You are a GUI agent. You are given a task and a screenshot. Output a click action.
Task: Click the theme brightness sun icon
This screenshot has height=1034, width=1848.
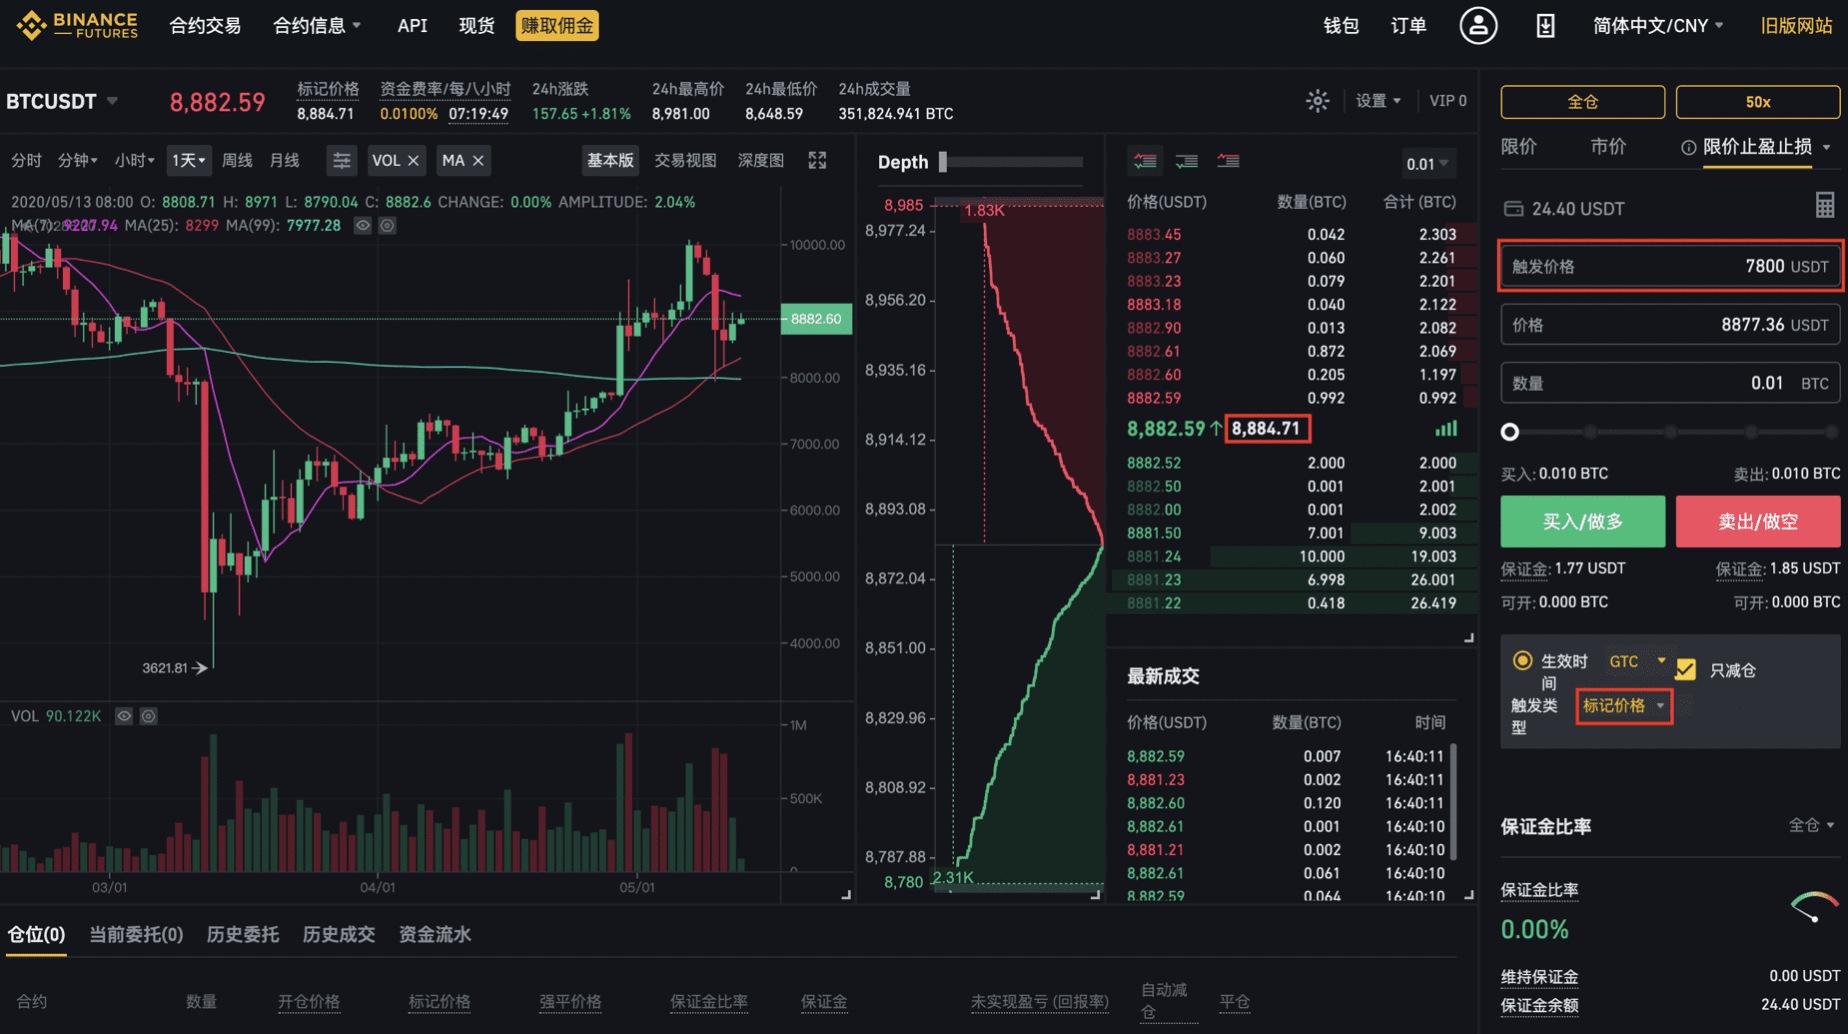click(1317, 101)
